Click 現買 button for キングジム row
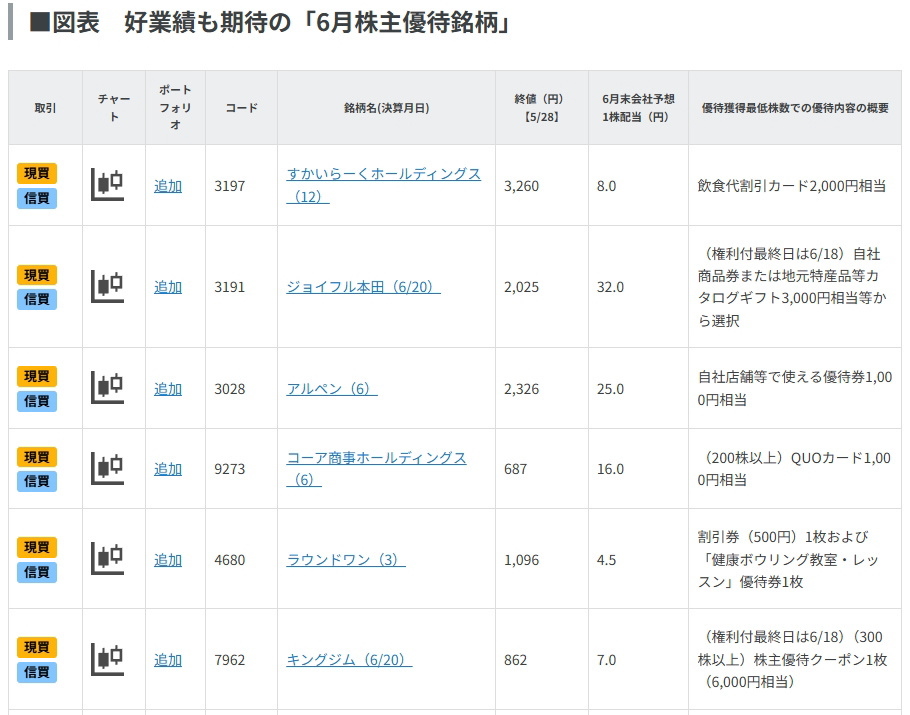 37,647
